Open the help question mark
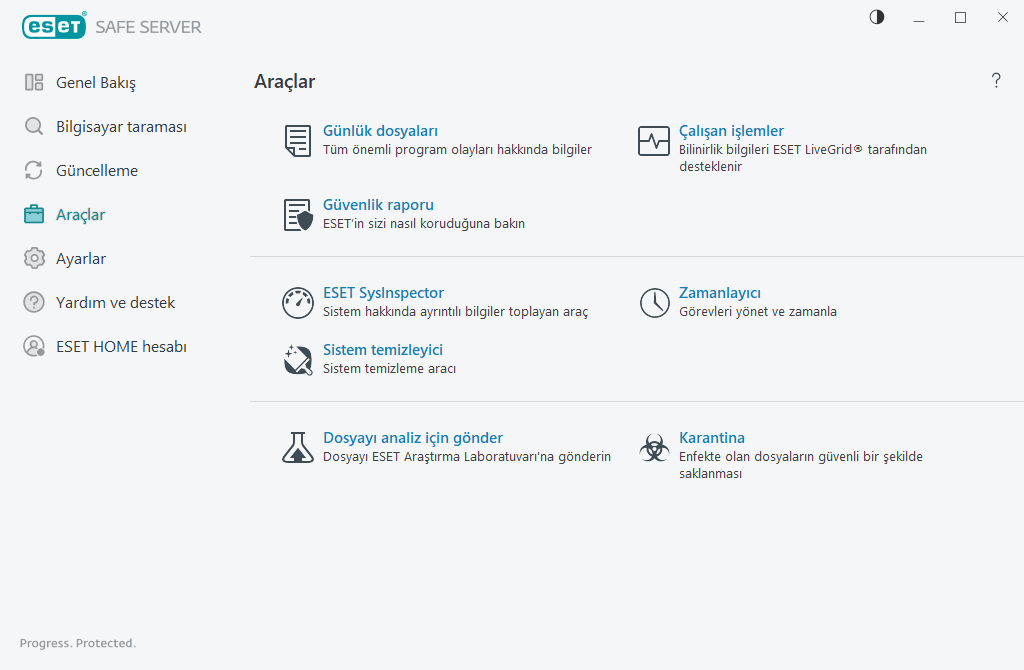Viewport: 1024px width, 670px height. pyautogui.click(x=996, y=81)
